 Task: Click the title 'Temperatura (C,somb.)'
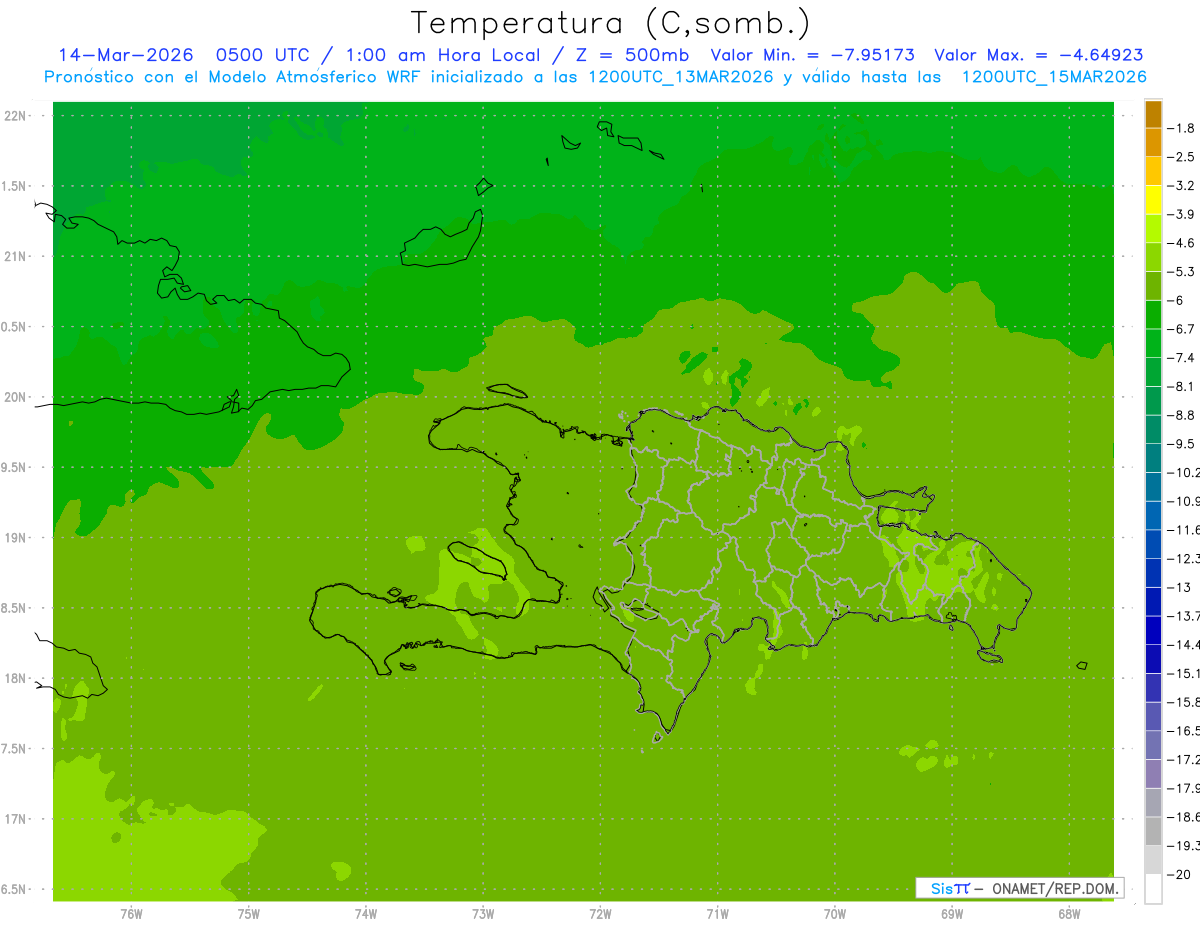(x=610, y=23)
